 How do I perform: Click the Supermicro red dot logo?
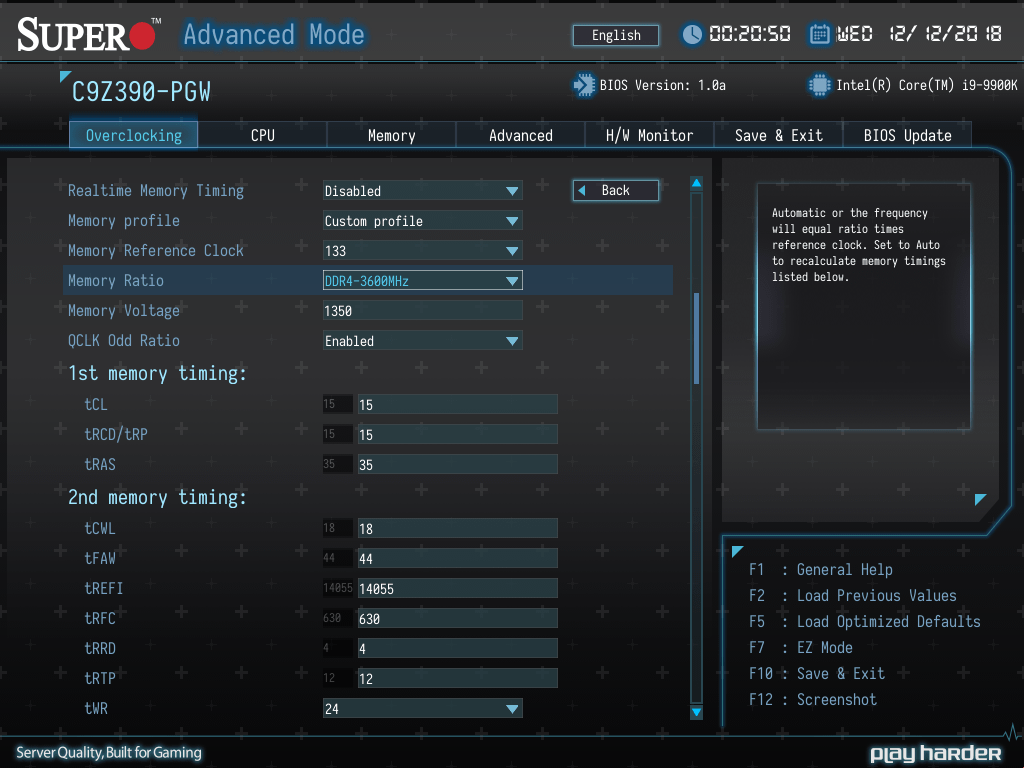tap(142, 36)
